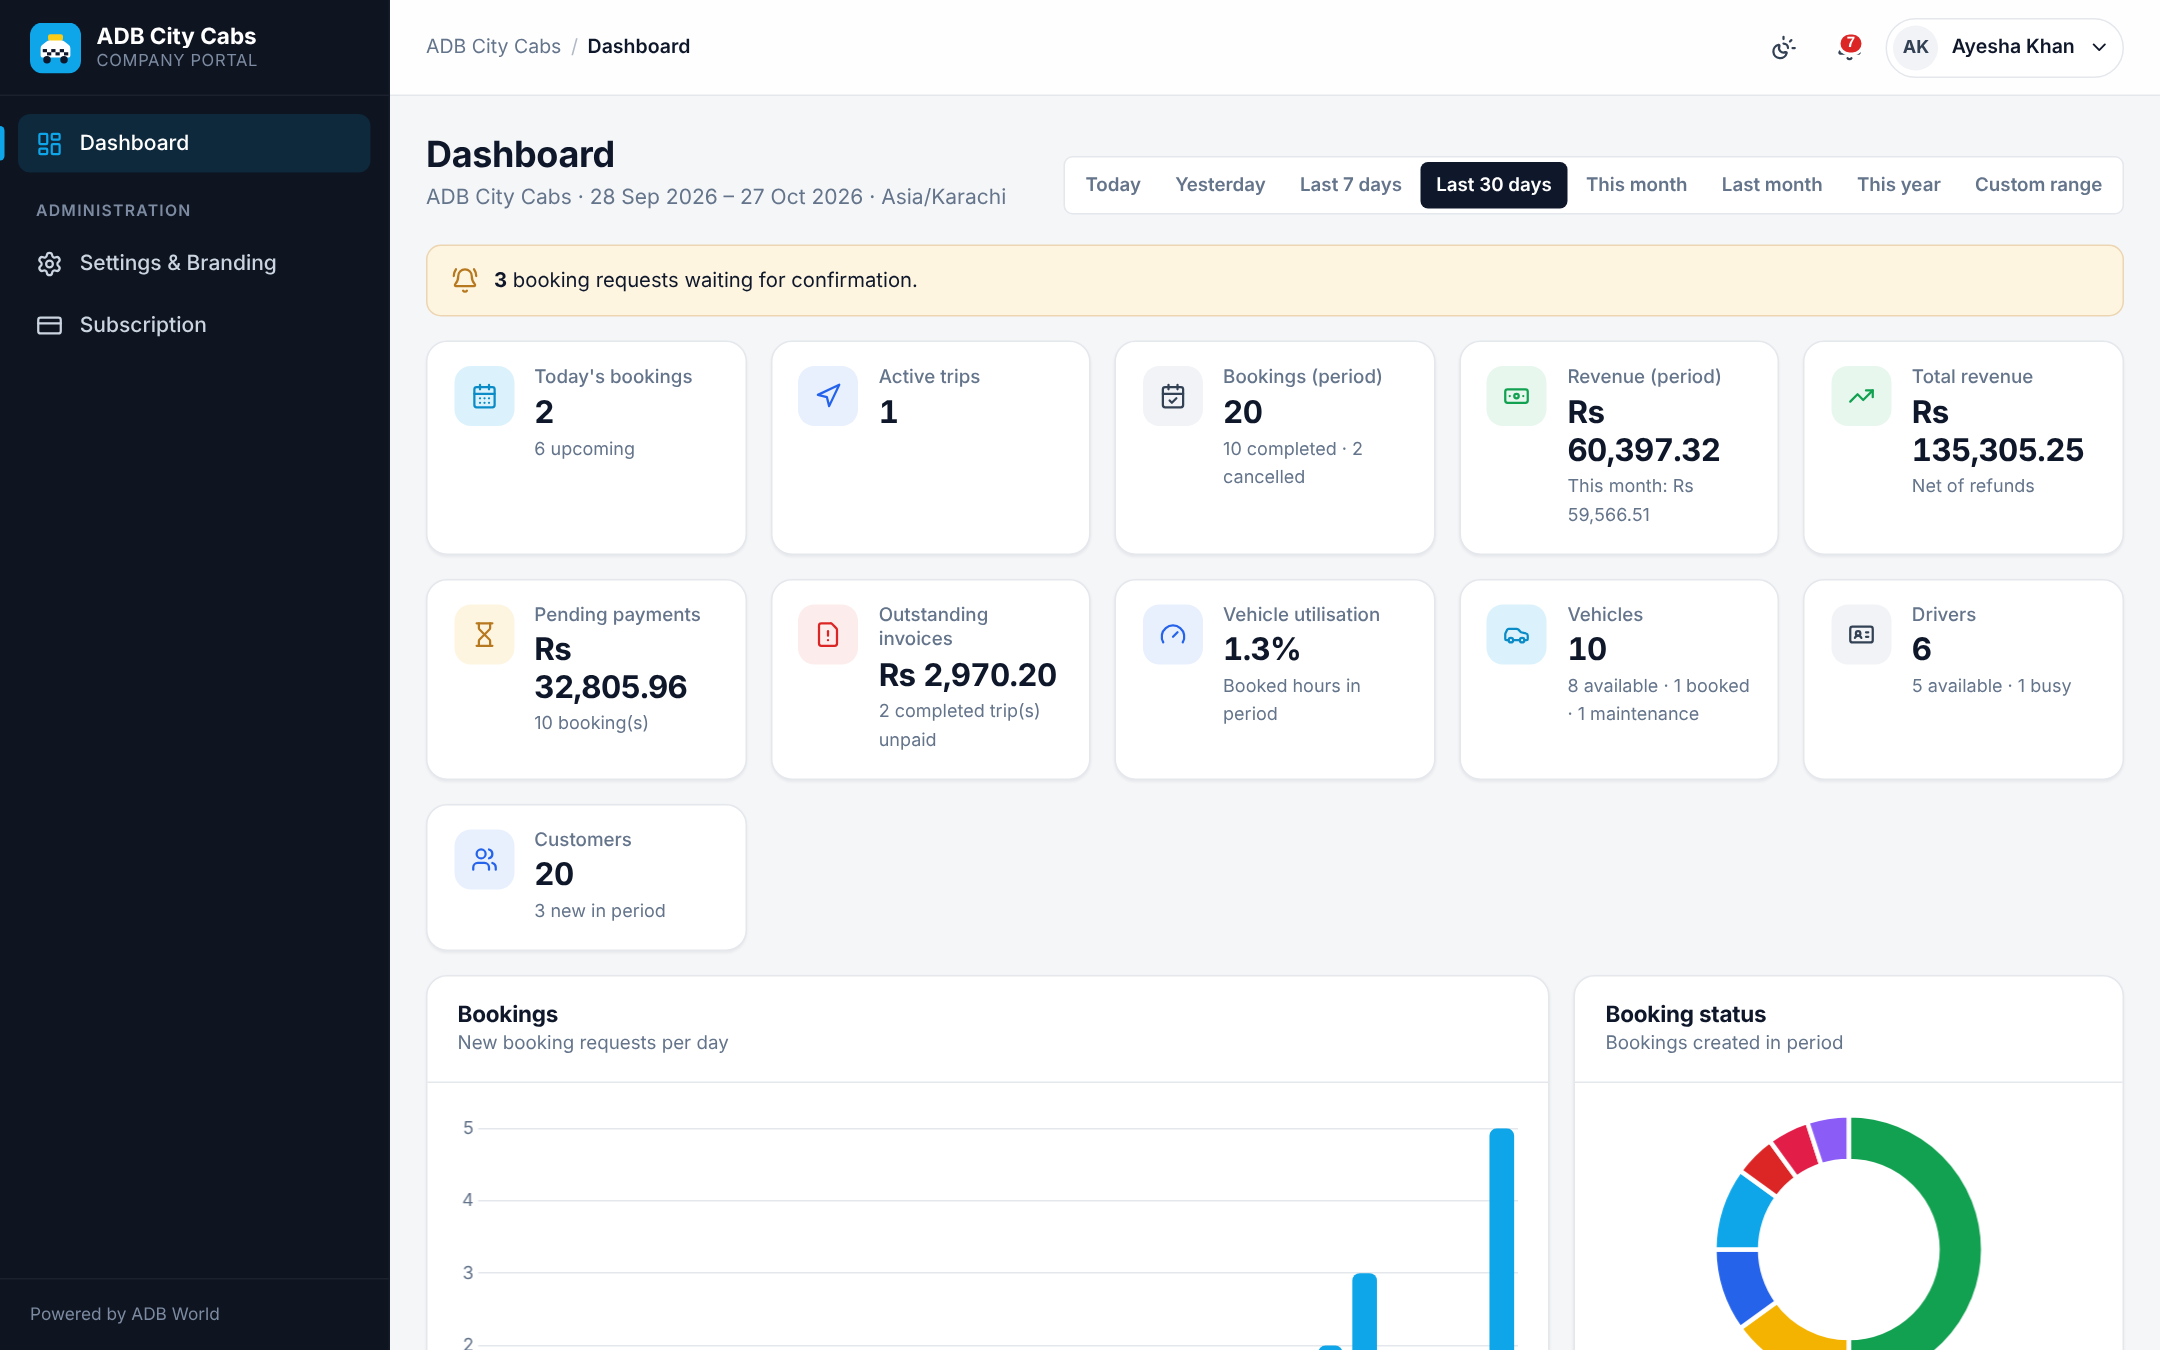The height and width of the screenshot is (1350, 2160).
Task: Click the purple segment of Booking status donut
Action: point(1830,1140)
